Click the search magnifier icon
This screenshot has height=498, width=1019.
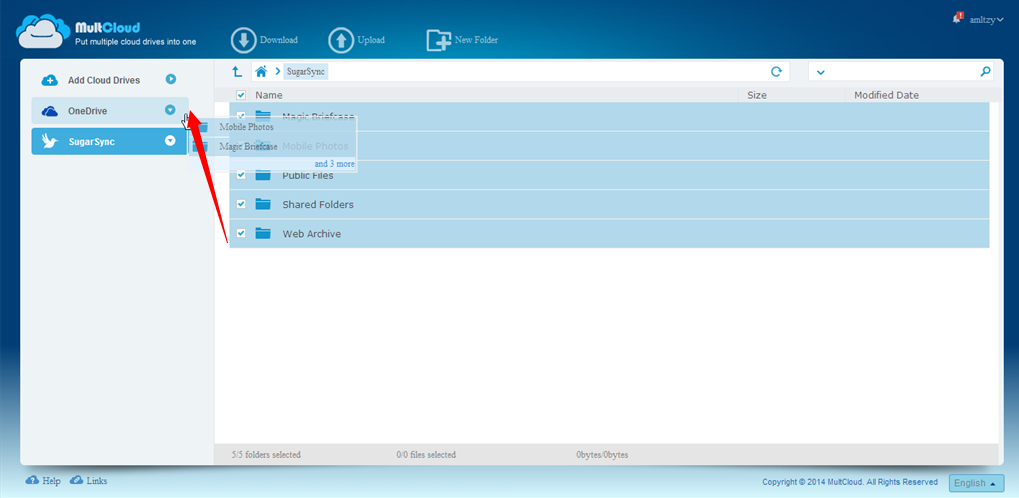(985, 72)
